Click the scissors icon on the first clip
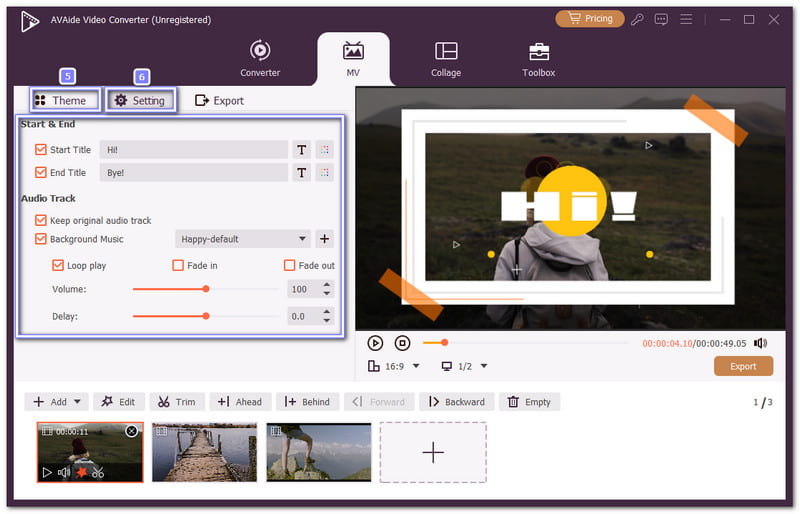800x514 pixels. [x=98, y=472]
